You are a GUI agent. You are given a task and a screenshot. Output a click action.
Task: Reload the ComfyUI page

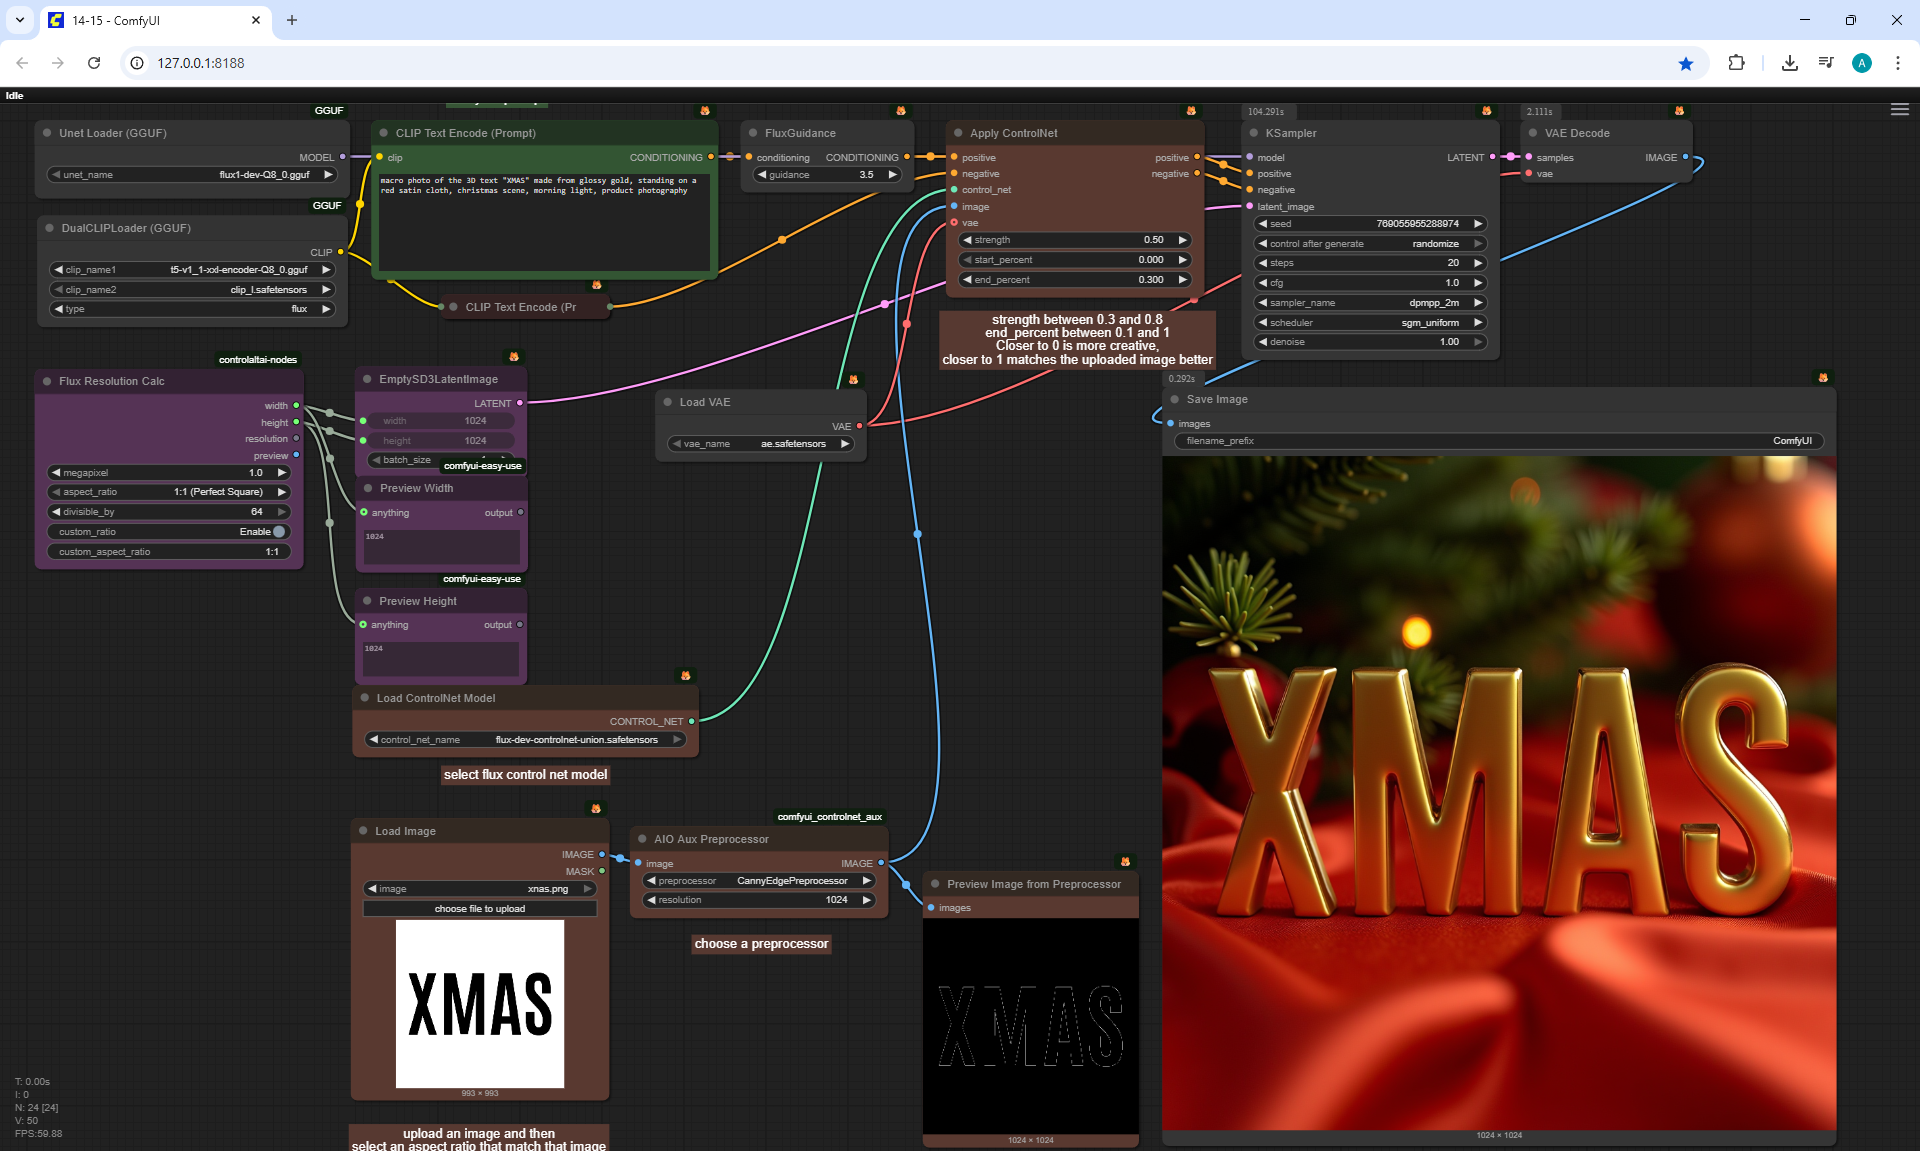94,63
